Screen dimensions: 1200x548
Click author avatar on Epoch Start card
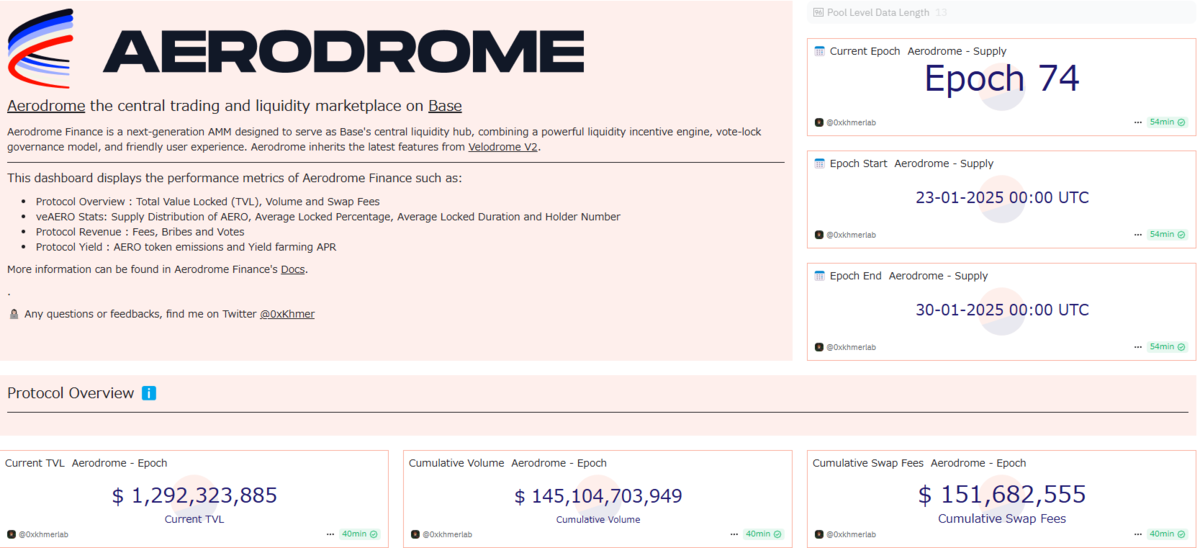point(819,235)
